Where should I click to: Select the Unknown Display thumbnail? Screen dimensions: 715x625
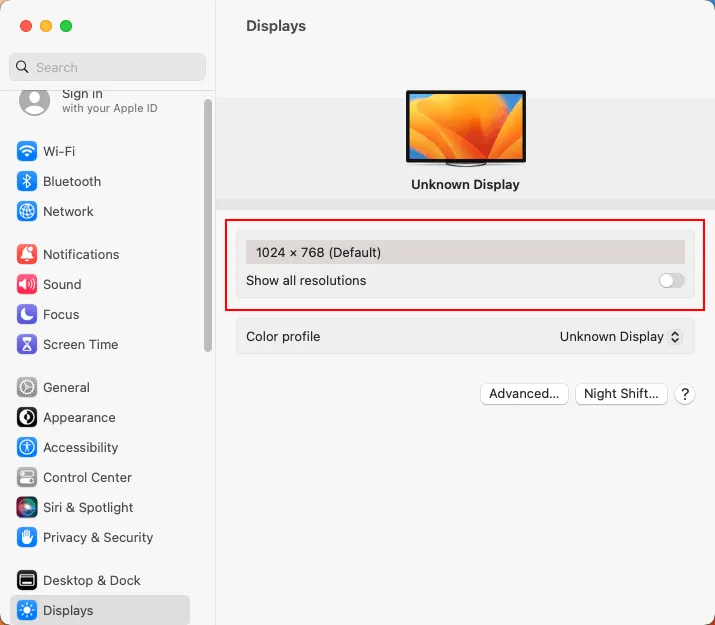coord(465,128)
